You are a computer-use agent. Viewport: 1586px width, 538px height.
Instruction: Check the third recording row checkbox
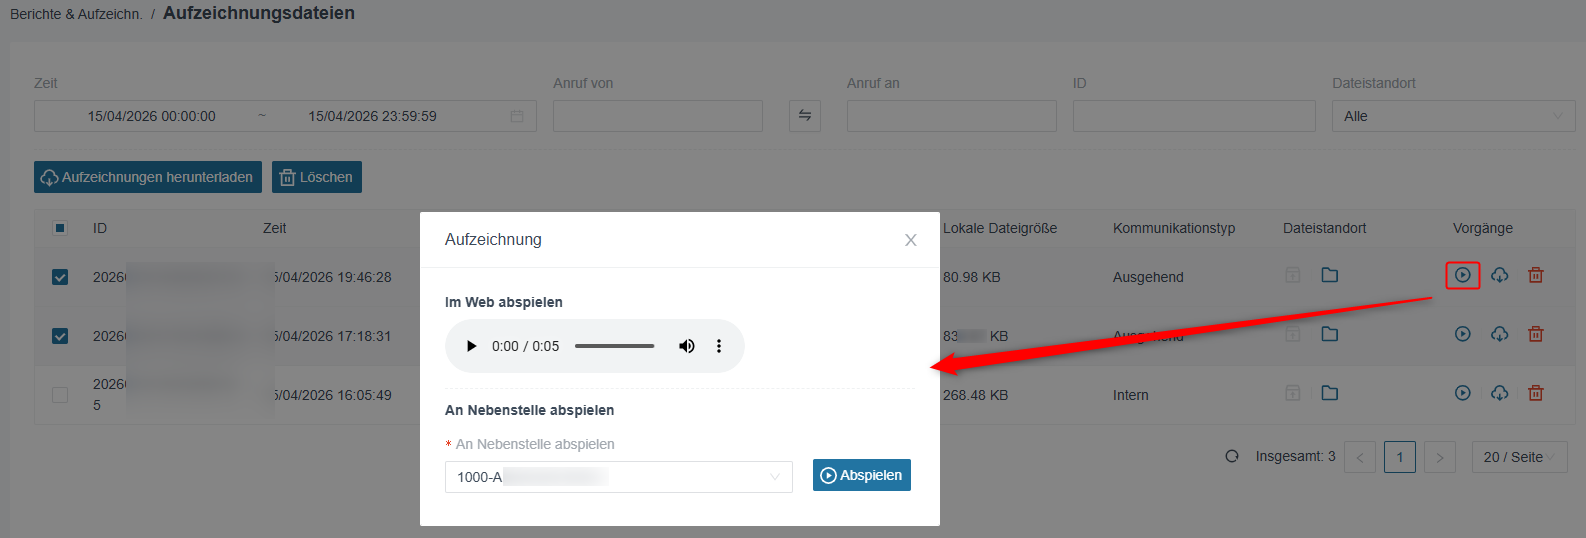60,395
